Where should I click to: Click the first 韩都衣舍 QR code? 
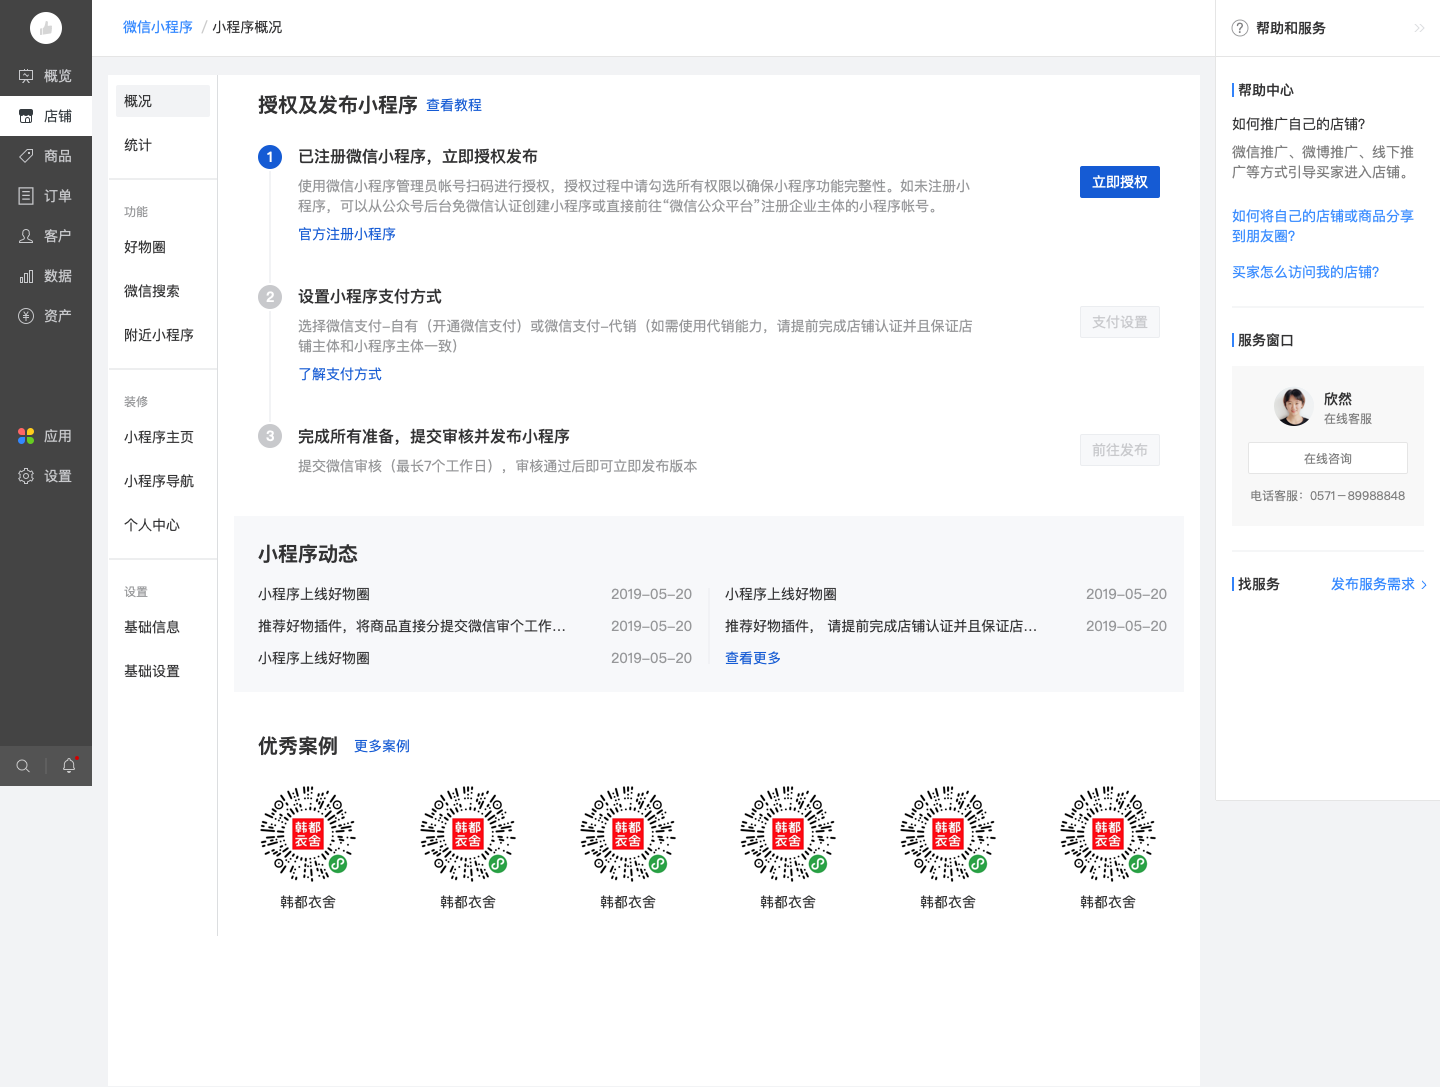pos(308,833)
